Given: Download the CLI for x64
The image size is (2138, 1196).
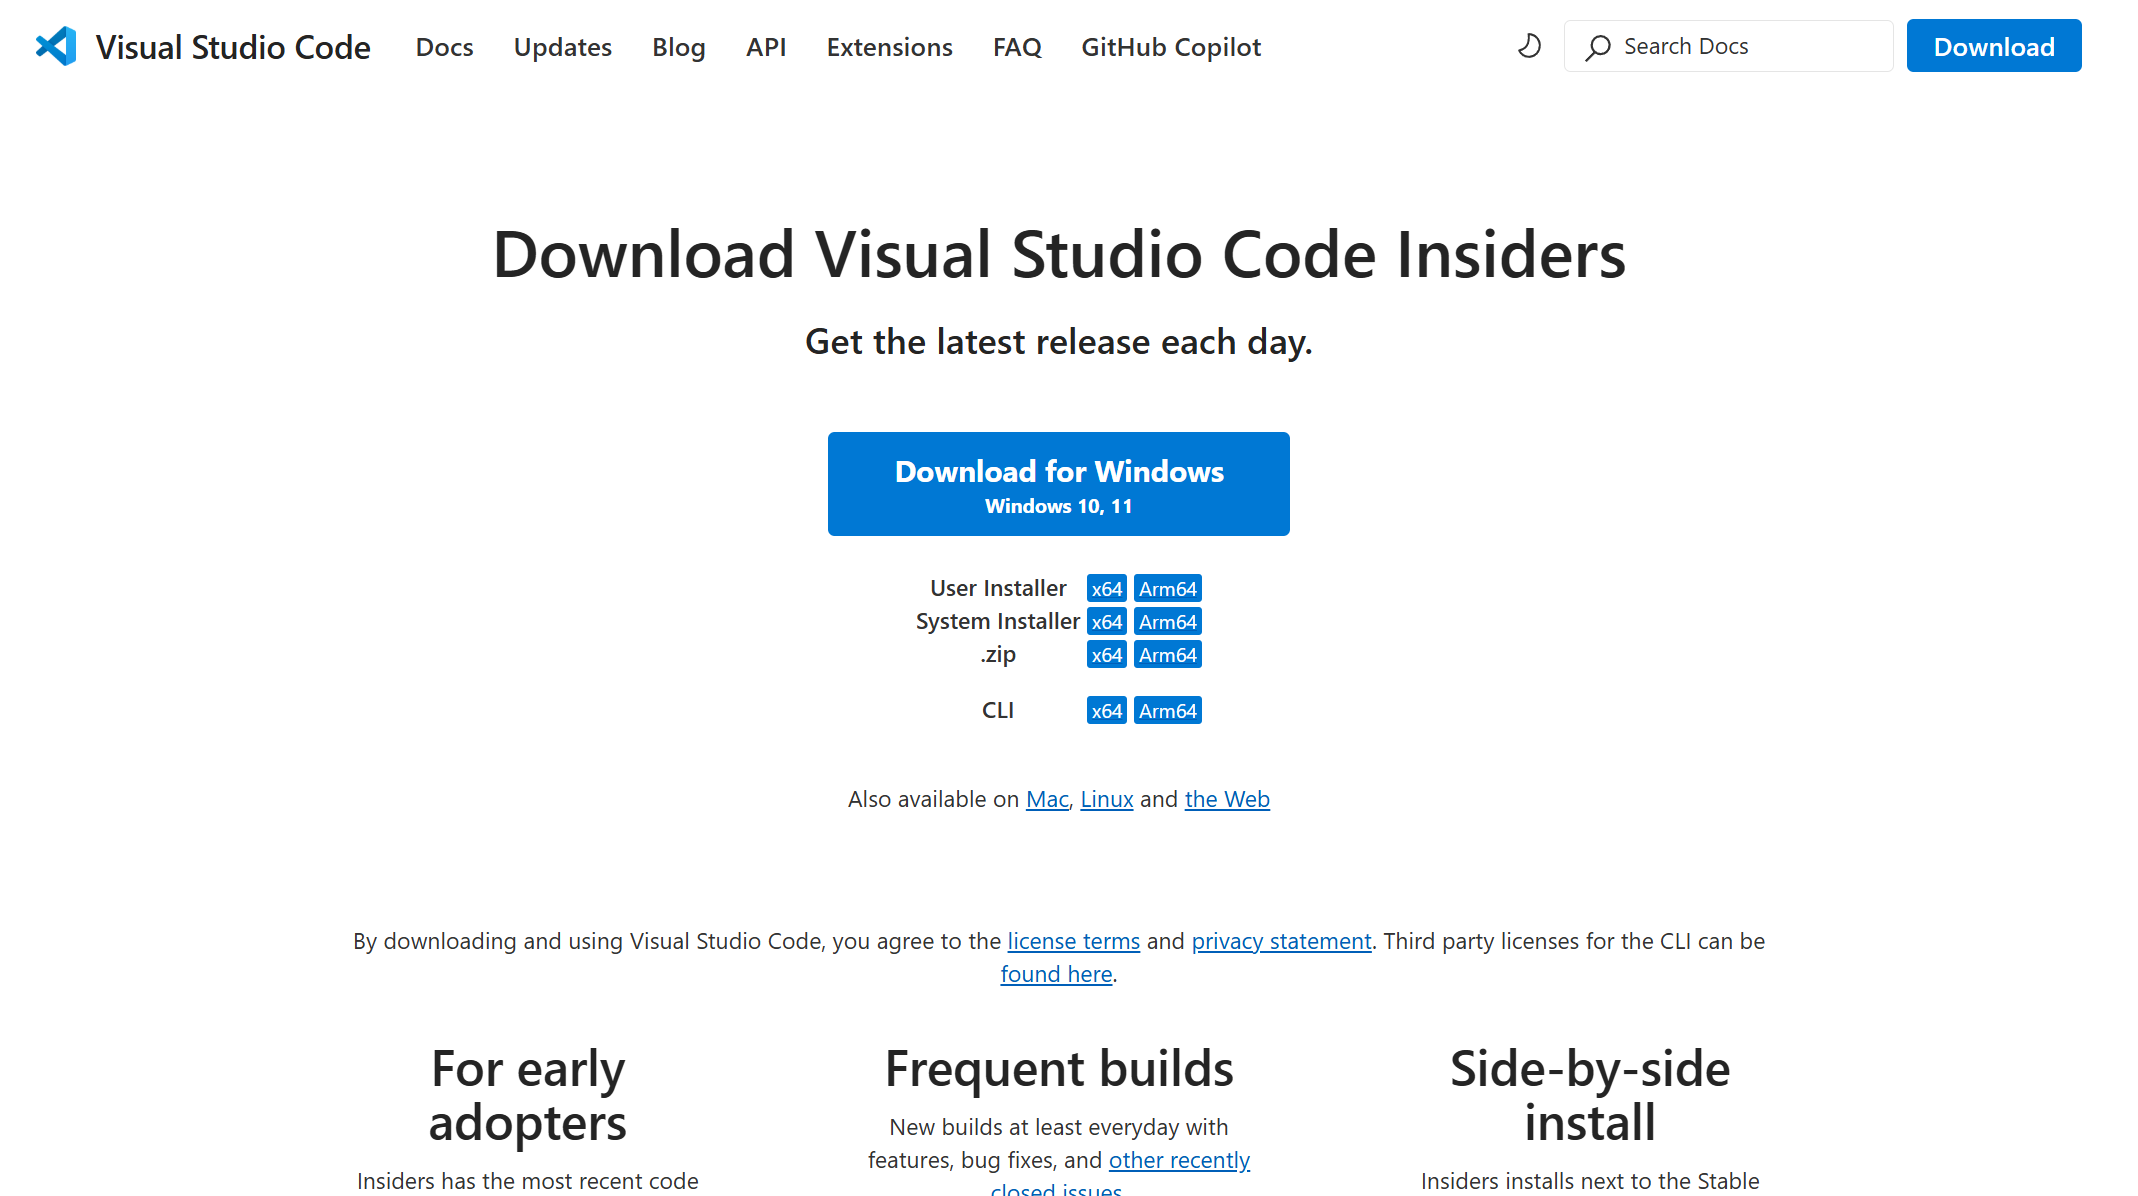Looking at the screenshot, I should point(1106,710).
